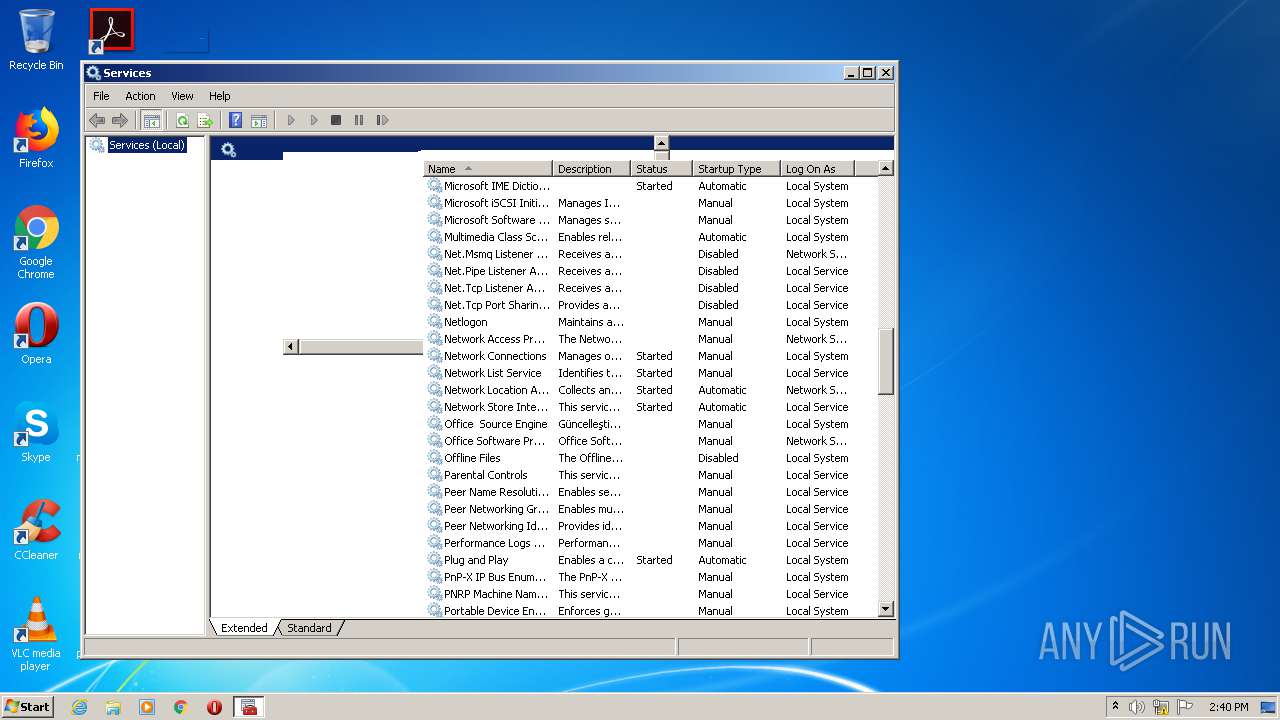Sort services by Name column header
Screen dimensions: 1280x720
(488, 169)
